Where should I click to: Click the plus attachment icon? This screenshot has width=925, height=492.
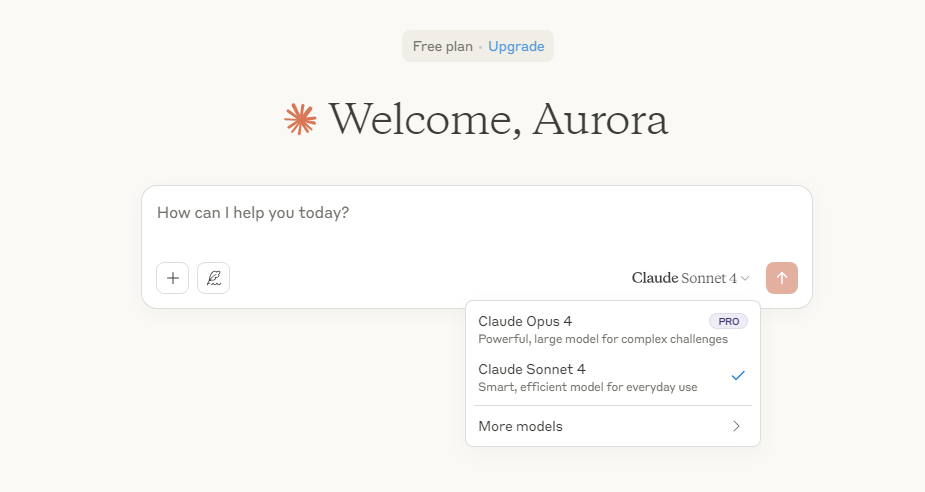point(172,278)
